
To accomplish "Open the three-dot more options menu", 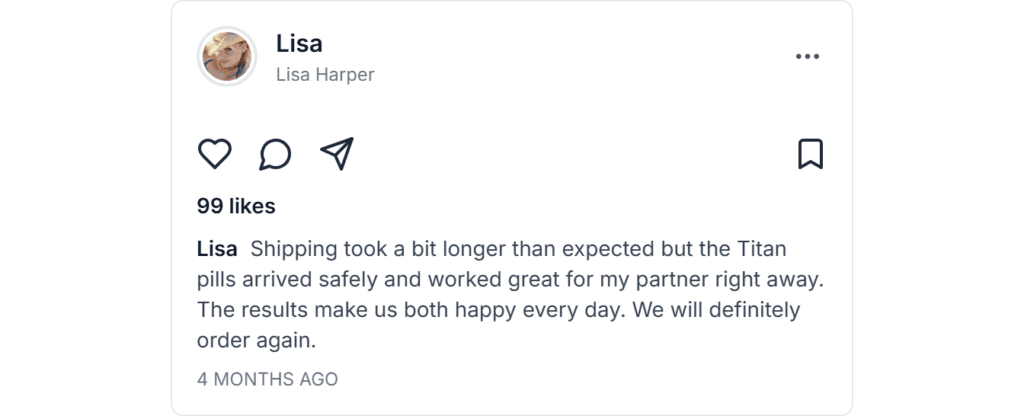I will click(807, 57).
